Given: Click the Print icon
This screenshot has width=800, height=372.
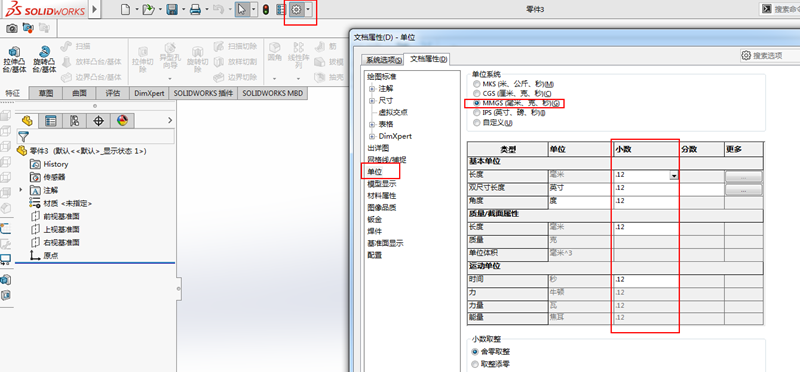Looking at the screenshot, I should point(195,9).
